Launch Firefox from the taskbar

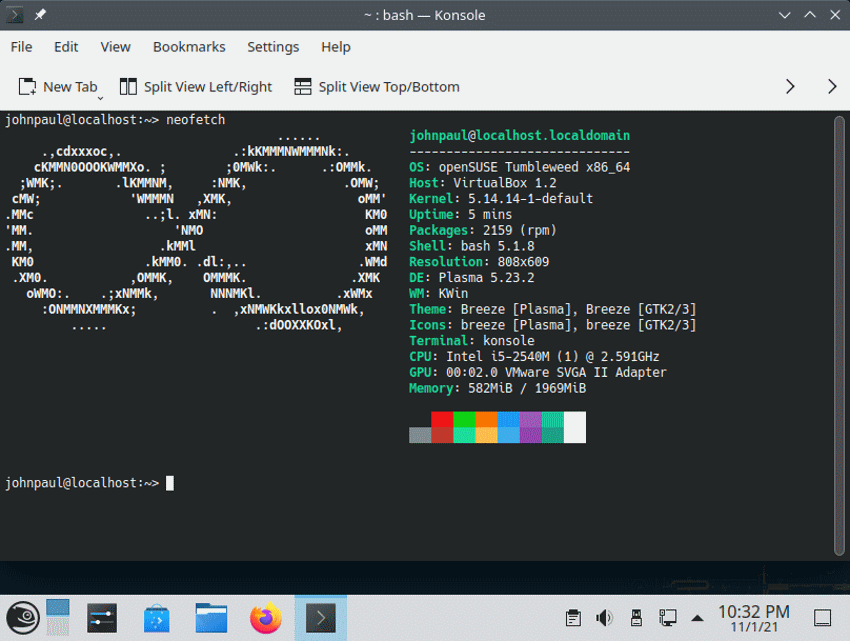pyautogui.click(x=265, y=617)
